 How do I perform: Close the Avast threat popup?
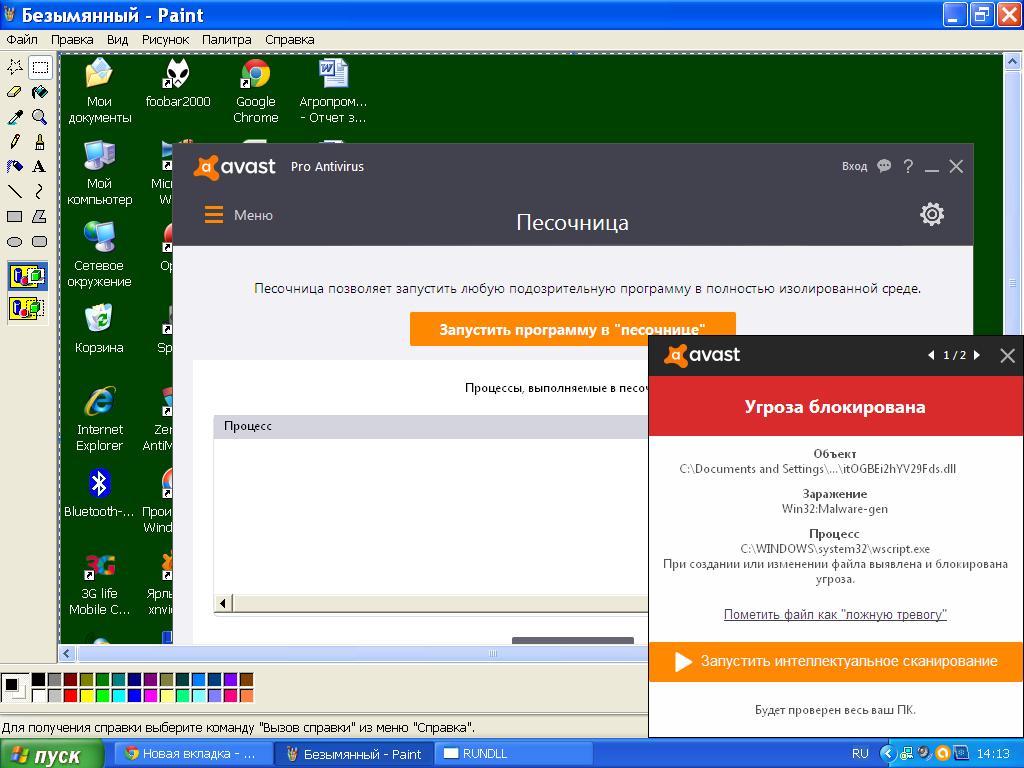click(1008, 356)
